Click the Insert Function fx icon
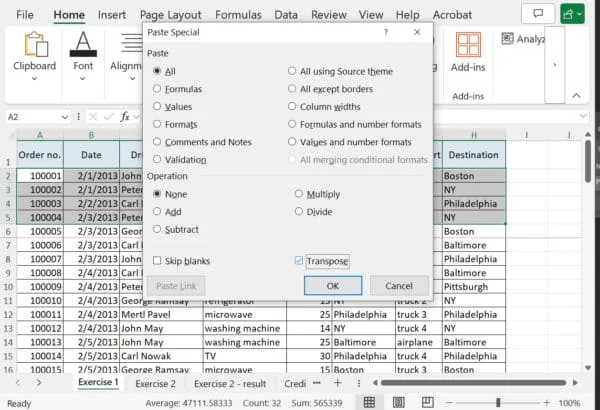The image size is (600, 410). point(125,116)
